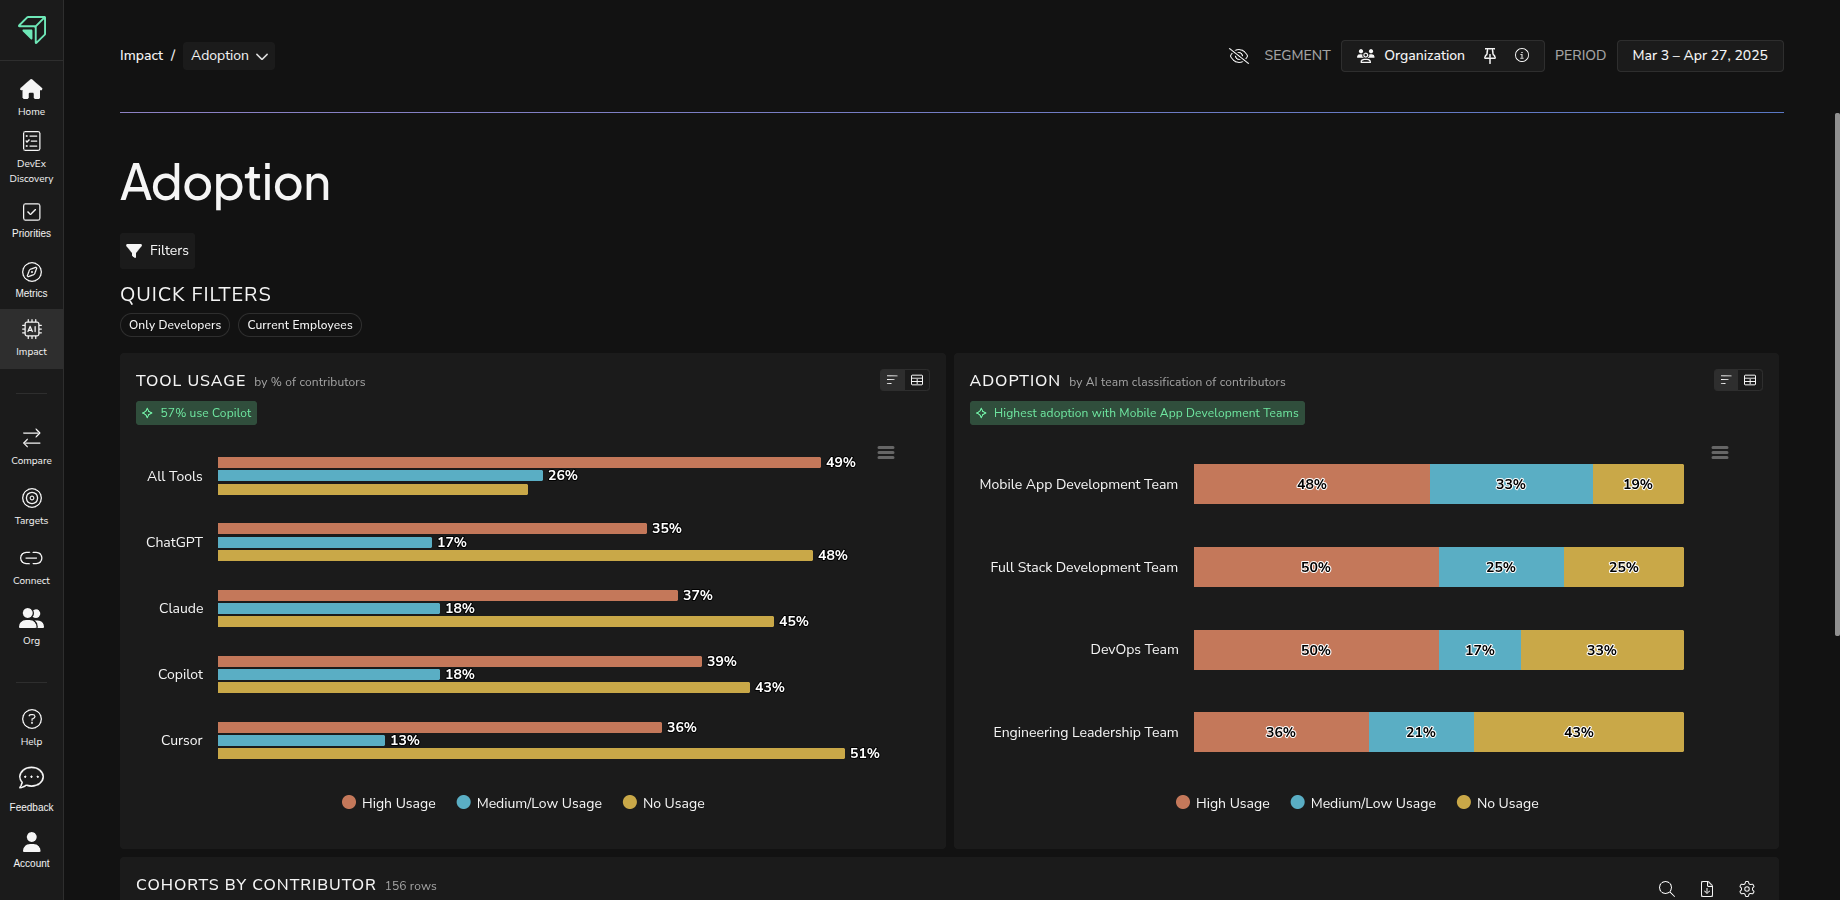Expand the Adoption breadcrumb dropdown

click(x=229, y=56)
